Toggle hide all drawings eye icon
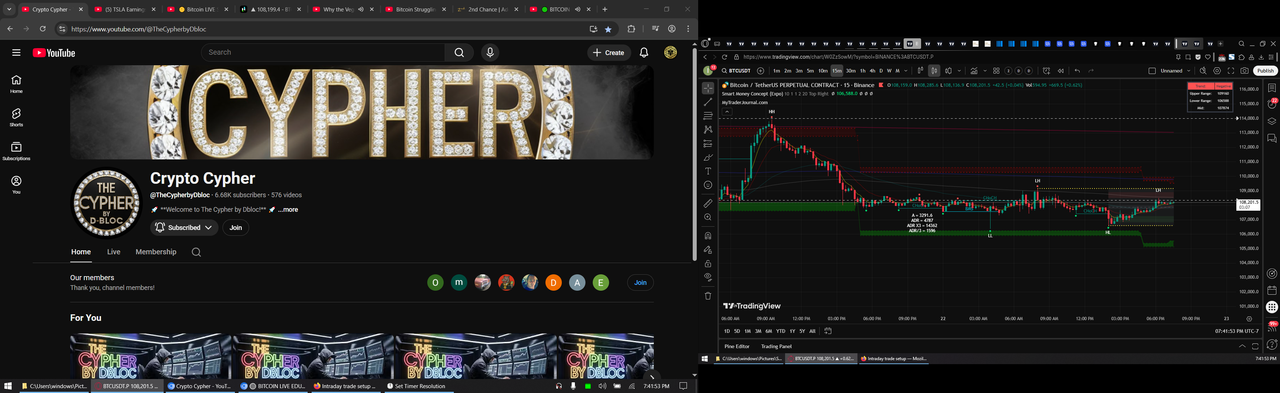 708,276
